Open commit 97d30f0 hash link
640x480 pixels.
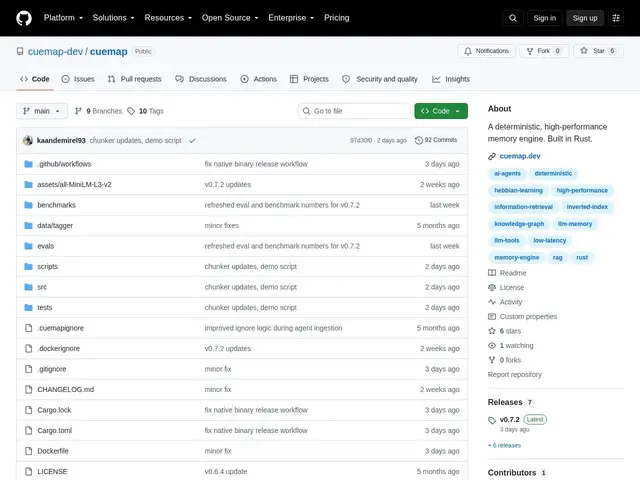(x=361, y=140)
